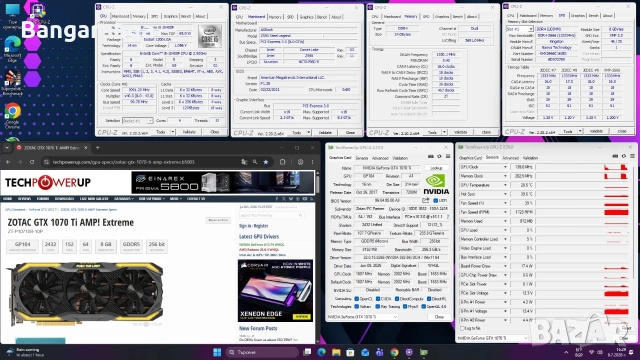Enable Log to file in GPU-Z Sensors
This screenshot has height=360, width=640.
click(x=462, y=328)
